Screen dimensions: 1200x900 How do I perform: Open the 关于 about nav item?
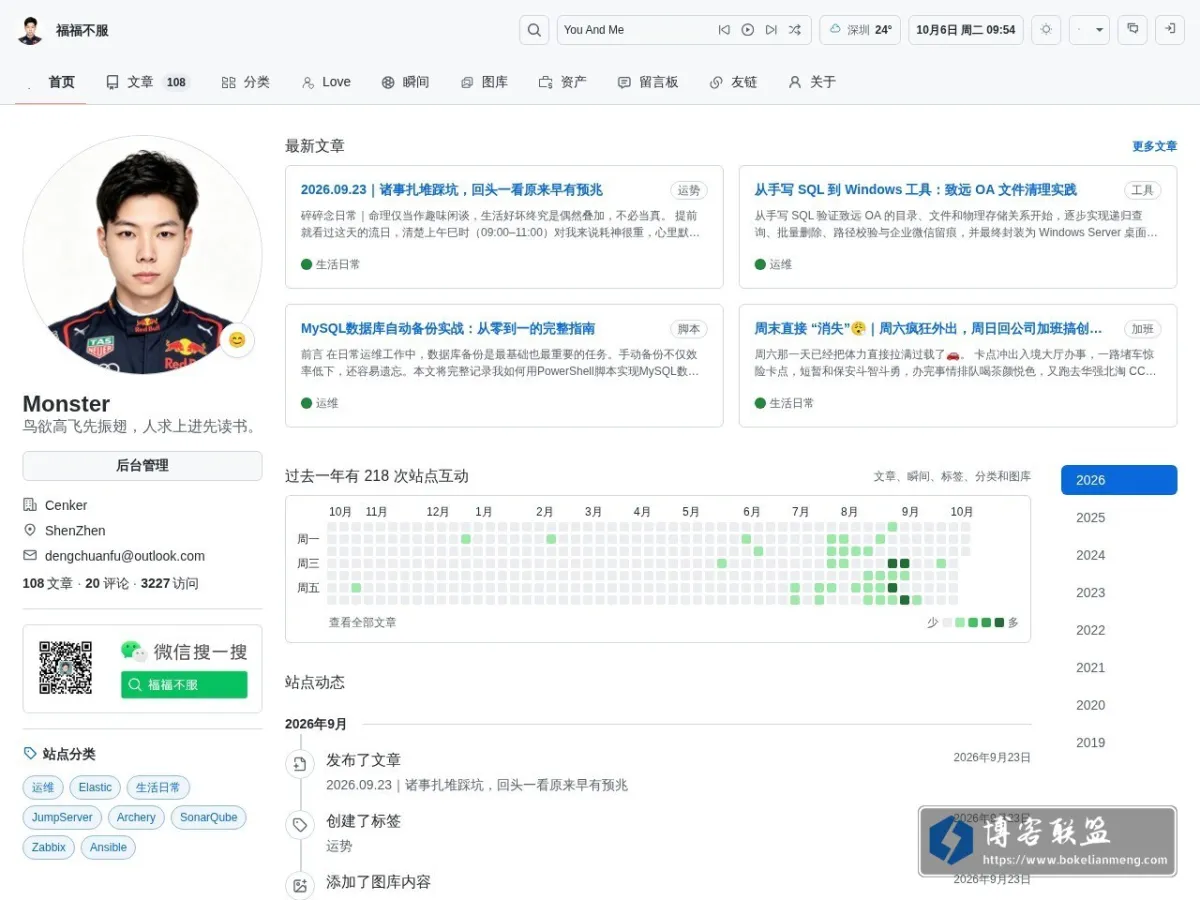point(812,82)
